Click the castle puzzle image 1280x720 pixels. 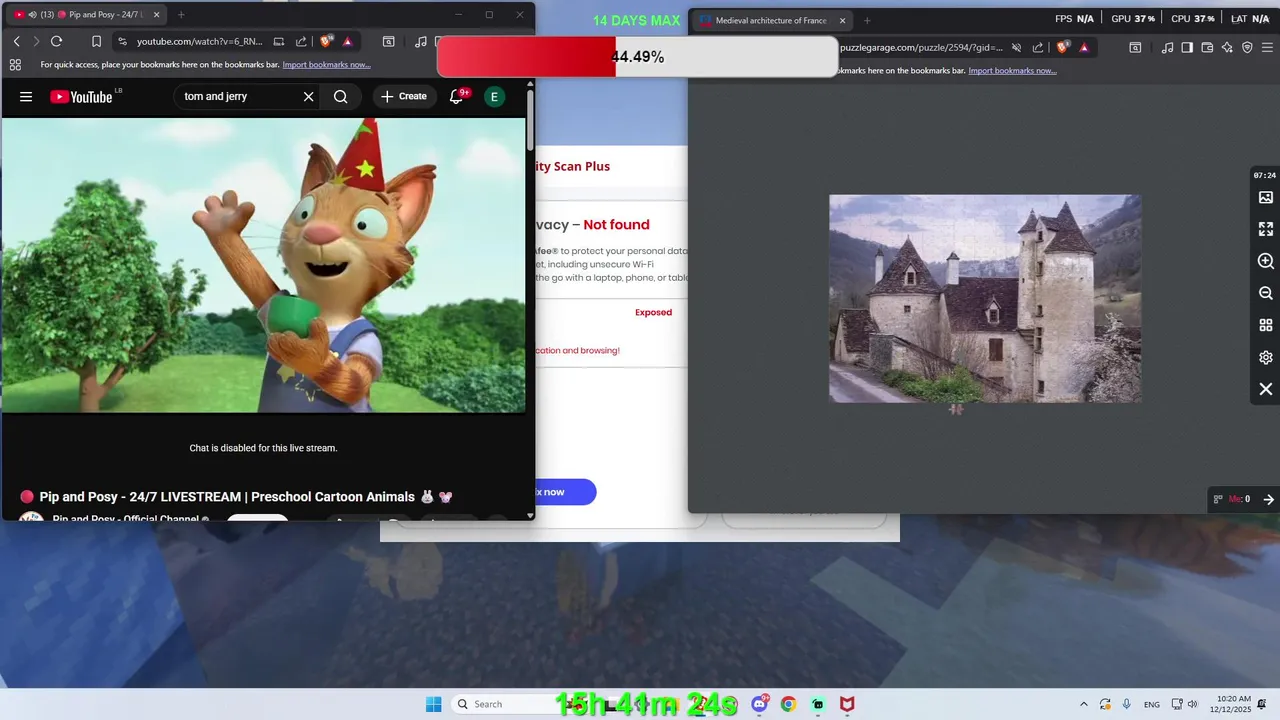point(985,298)
